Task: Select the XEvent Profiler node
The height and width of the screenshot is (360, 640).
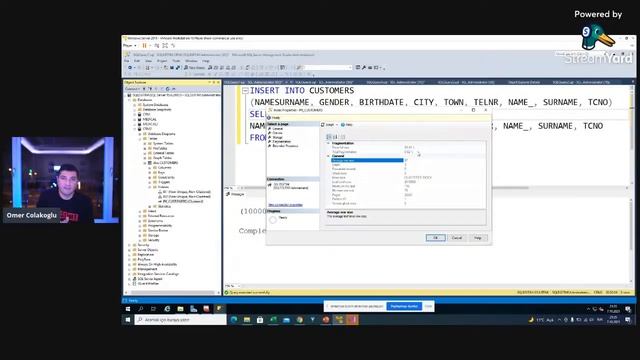Action: point(148,284)
